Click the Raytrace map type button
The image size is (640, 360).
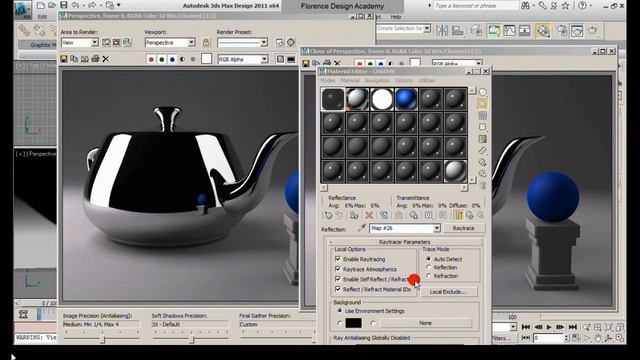[464, 228]
